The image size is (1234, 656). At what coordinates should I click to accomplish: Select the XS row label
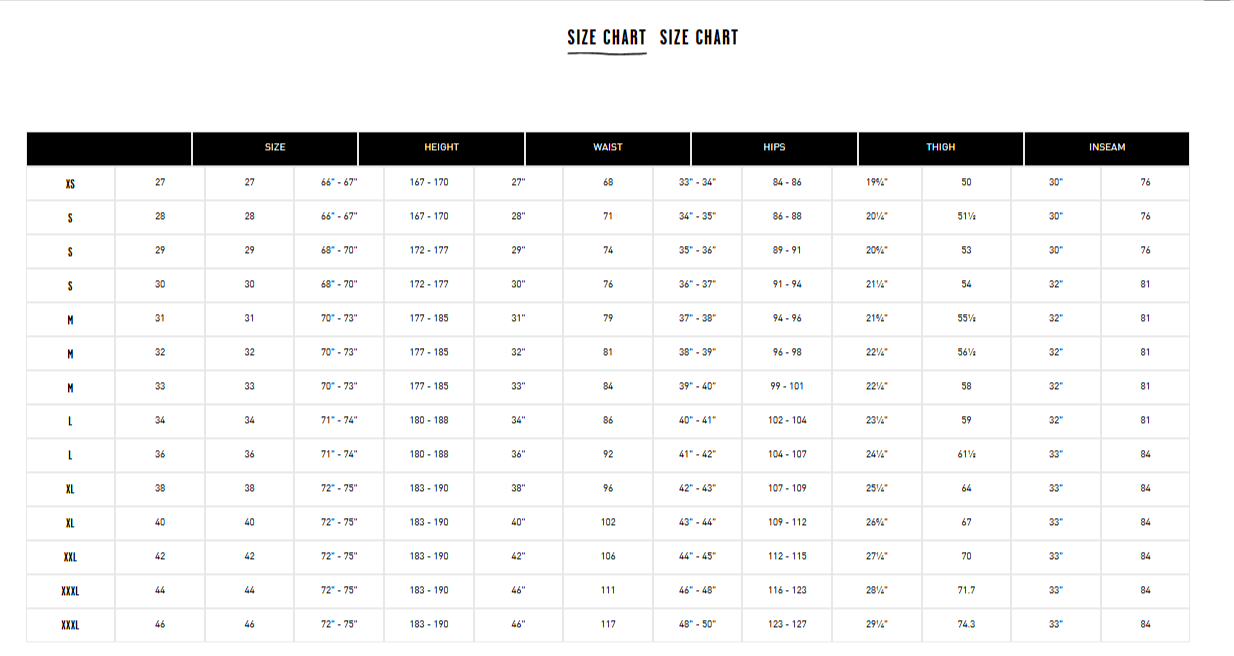click(x=70, y=184)
